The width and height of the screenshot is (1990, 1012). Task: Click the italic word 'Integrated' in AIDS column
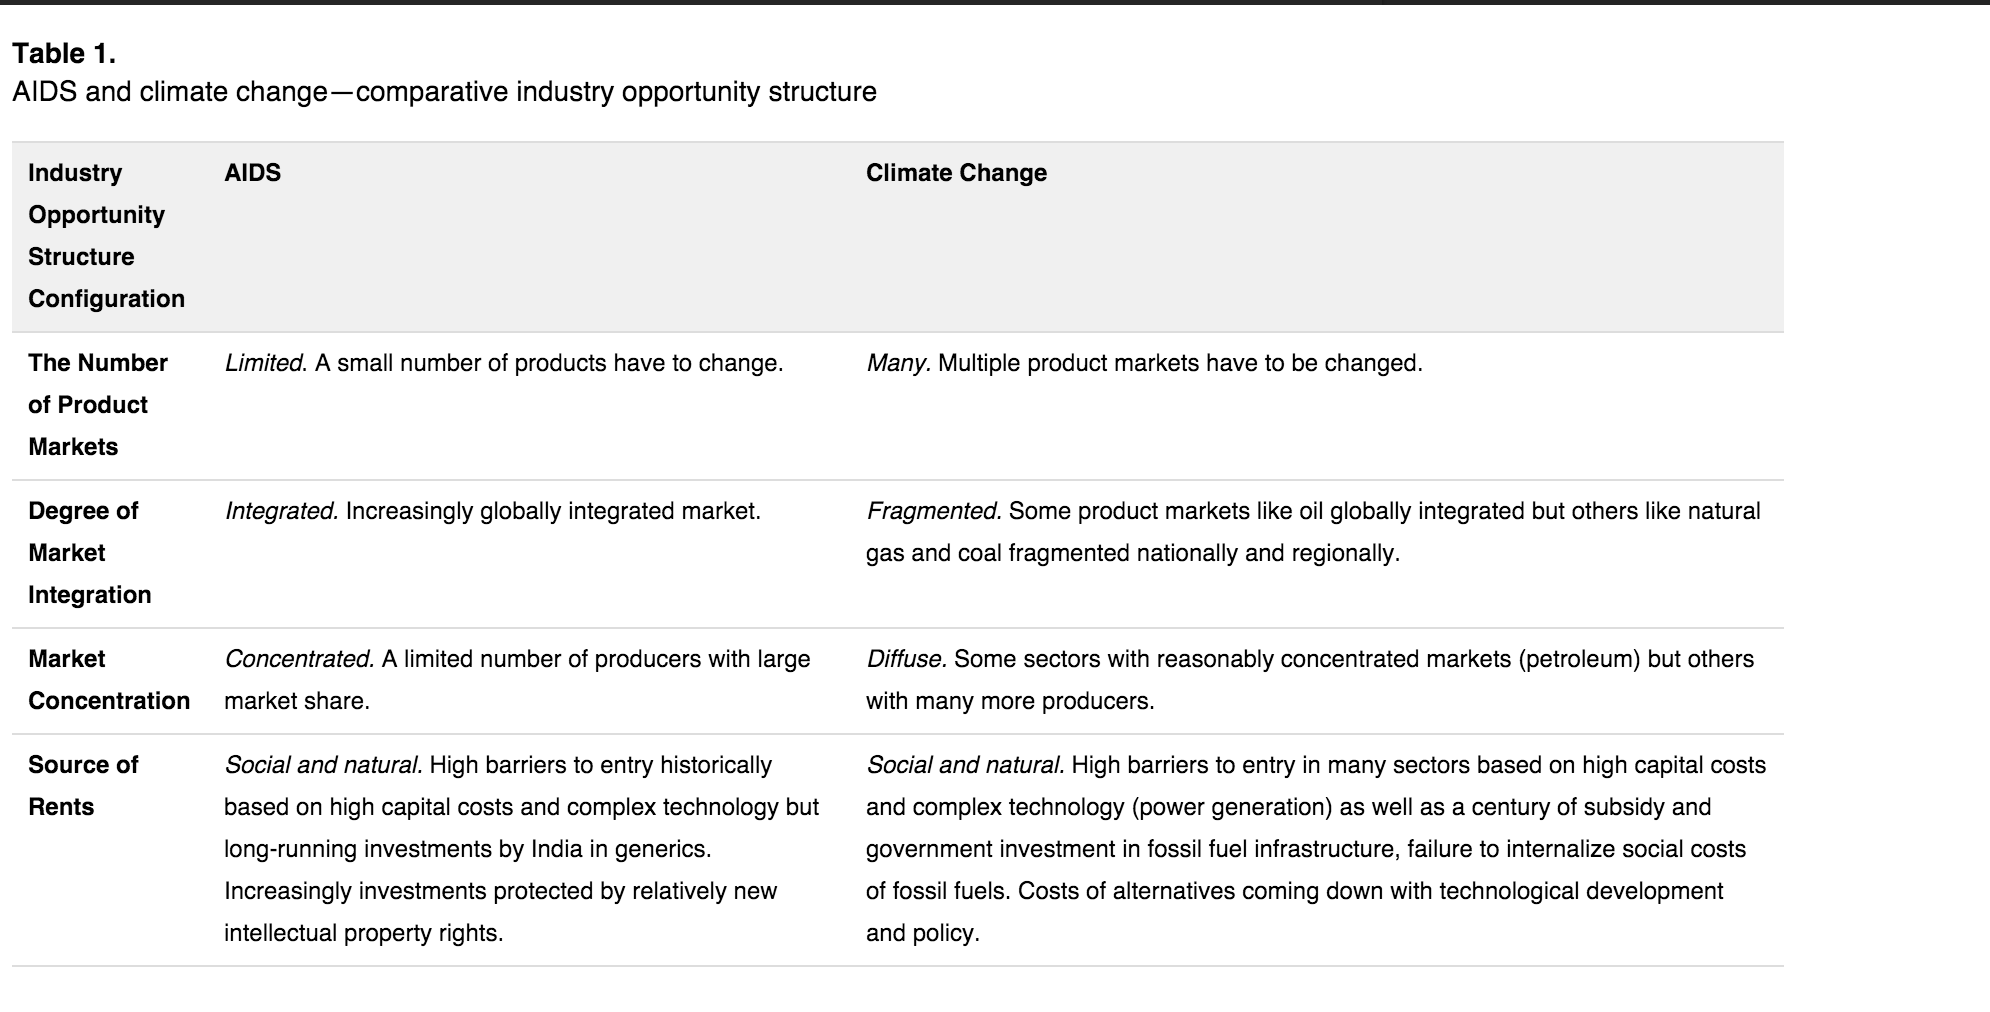click(281, 511)
